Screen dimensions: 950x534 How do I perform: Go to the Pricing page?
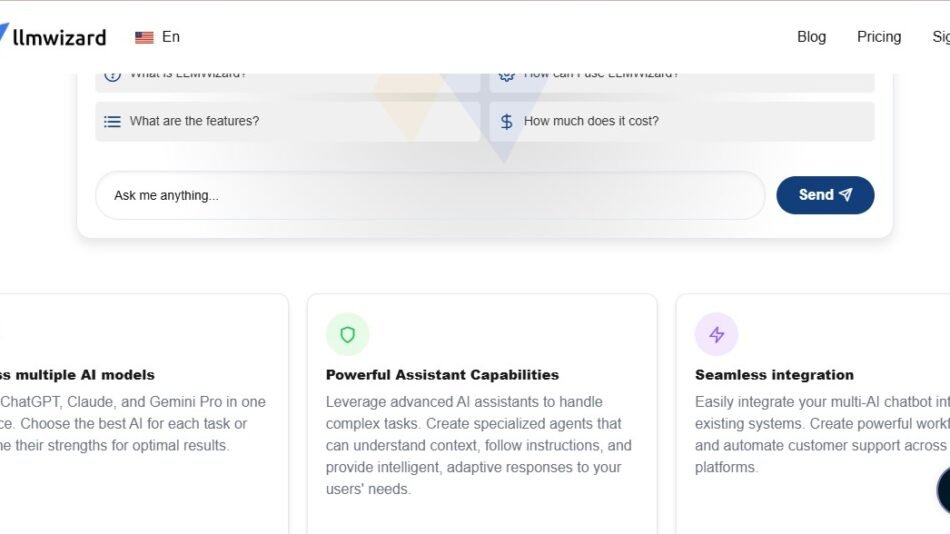coord(878,37)
